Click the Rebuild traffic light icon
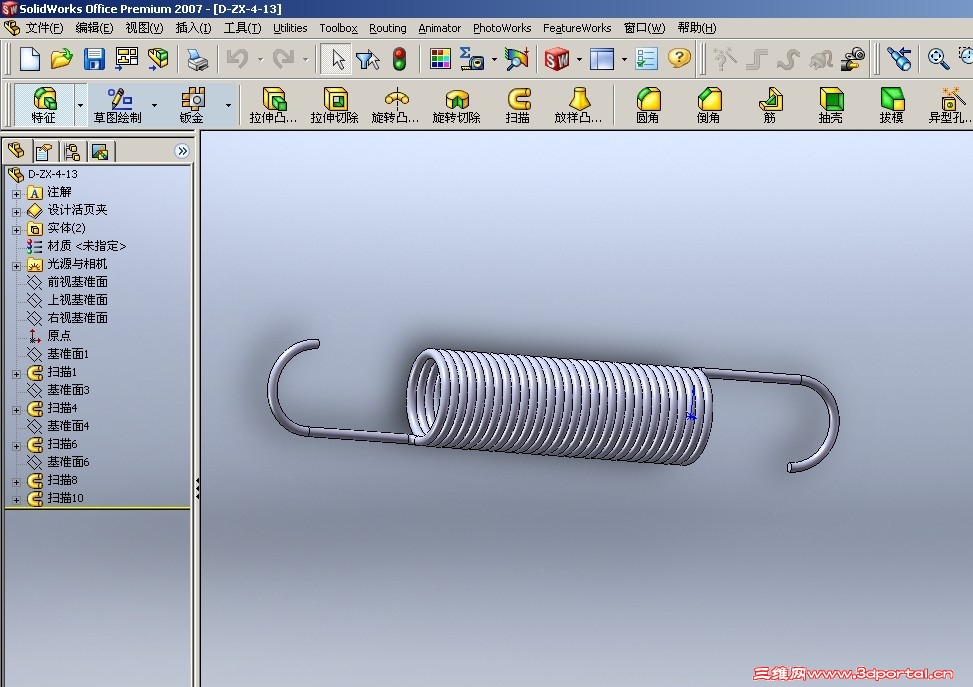 pos(400,60)
